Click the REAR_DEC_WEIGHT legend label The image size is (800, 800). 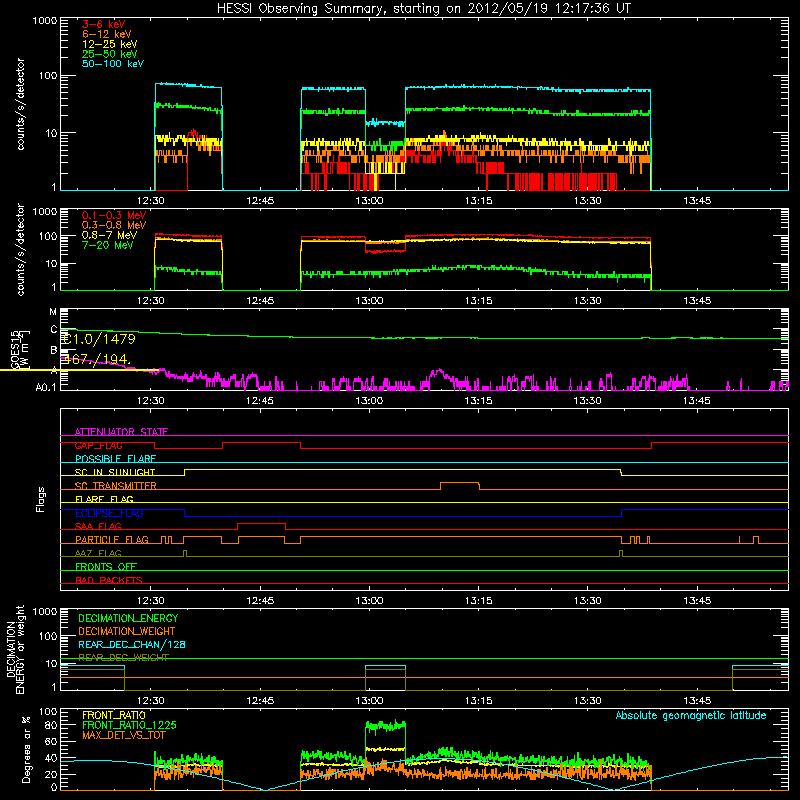click(123, 658)
